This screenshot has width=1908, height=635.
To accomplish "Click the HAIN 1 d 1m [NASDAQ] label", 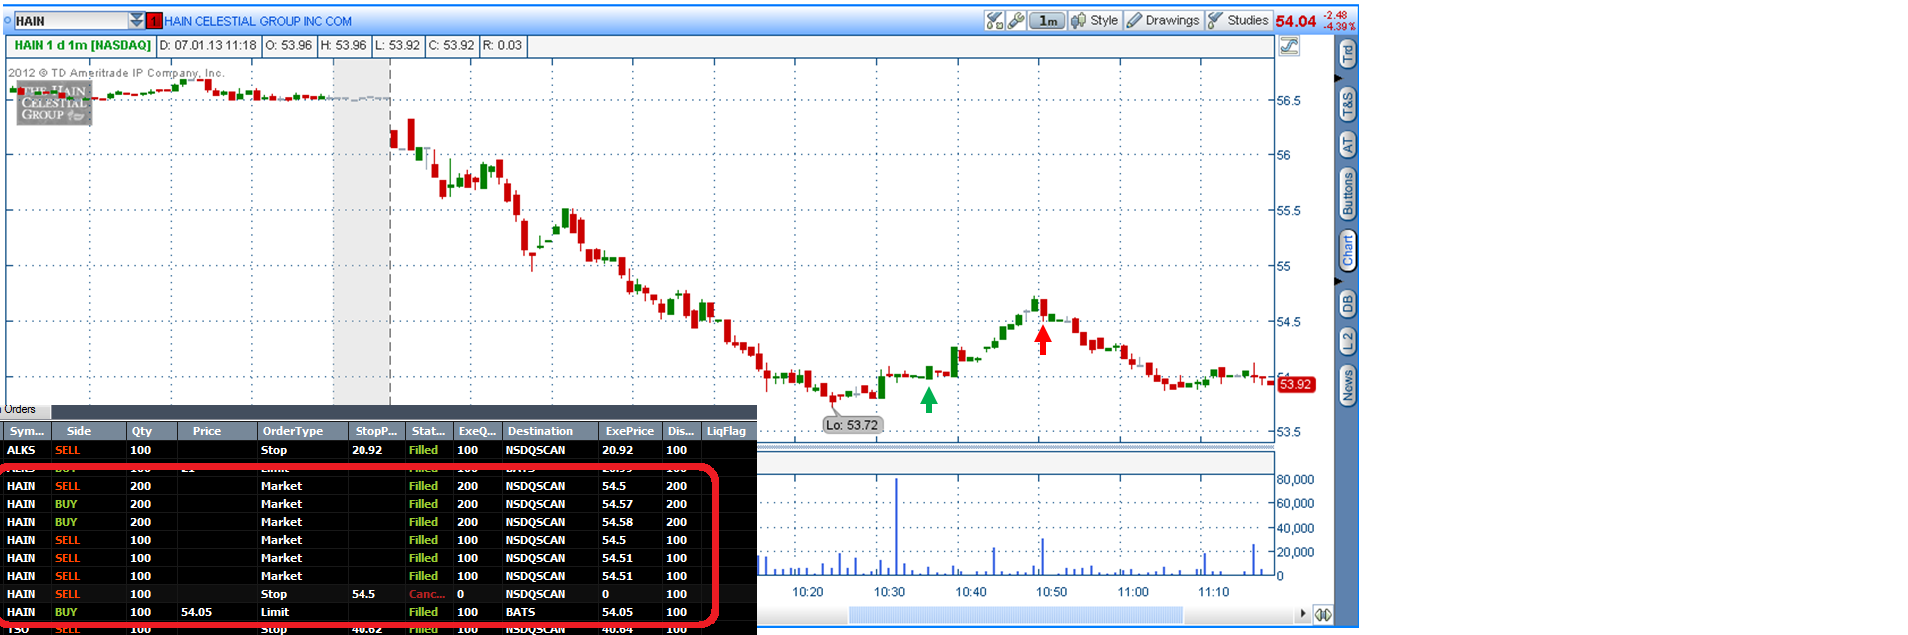I will (82, 45).
